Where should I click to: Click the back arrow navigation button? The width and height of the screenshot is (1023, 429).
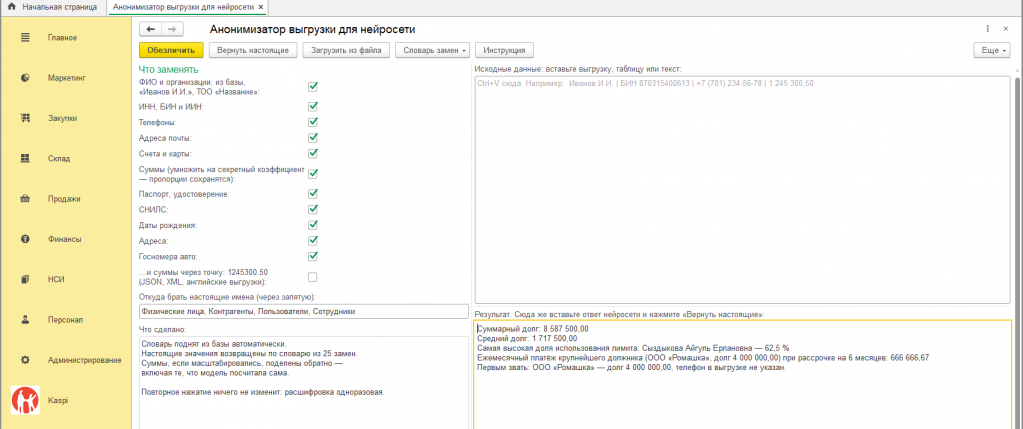[x=151, y=29]
